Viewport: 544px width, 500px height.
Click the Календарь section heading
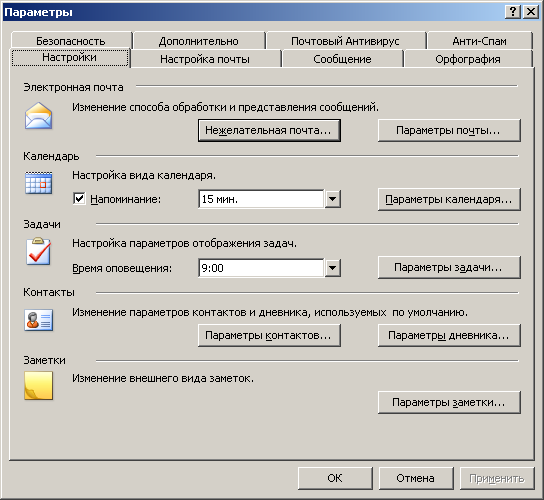pos(51,156)
